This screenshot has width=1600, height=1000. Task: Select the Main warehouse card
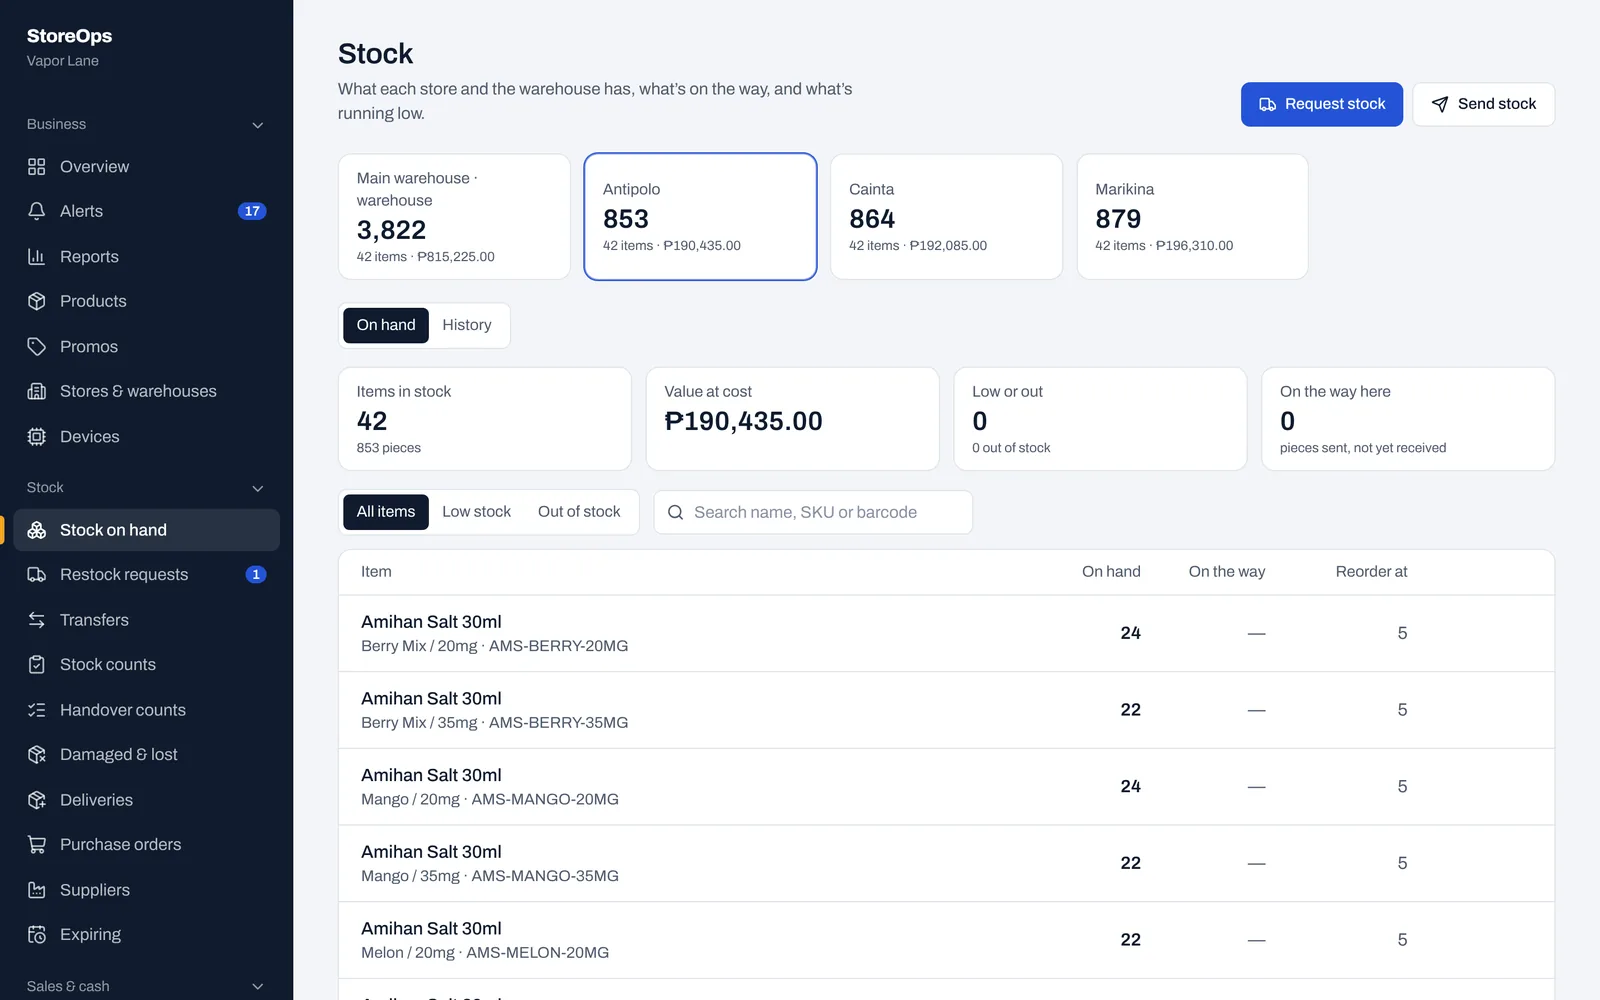[454, 216]
